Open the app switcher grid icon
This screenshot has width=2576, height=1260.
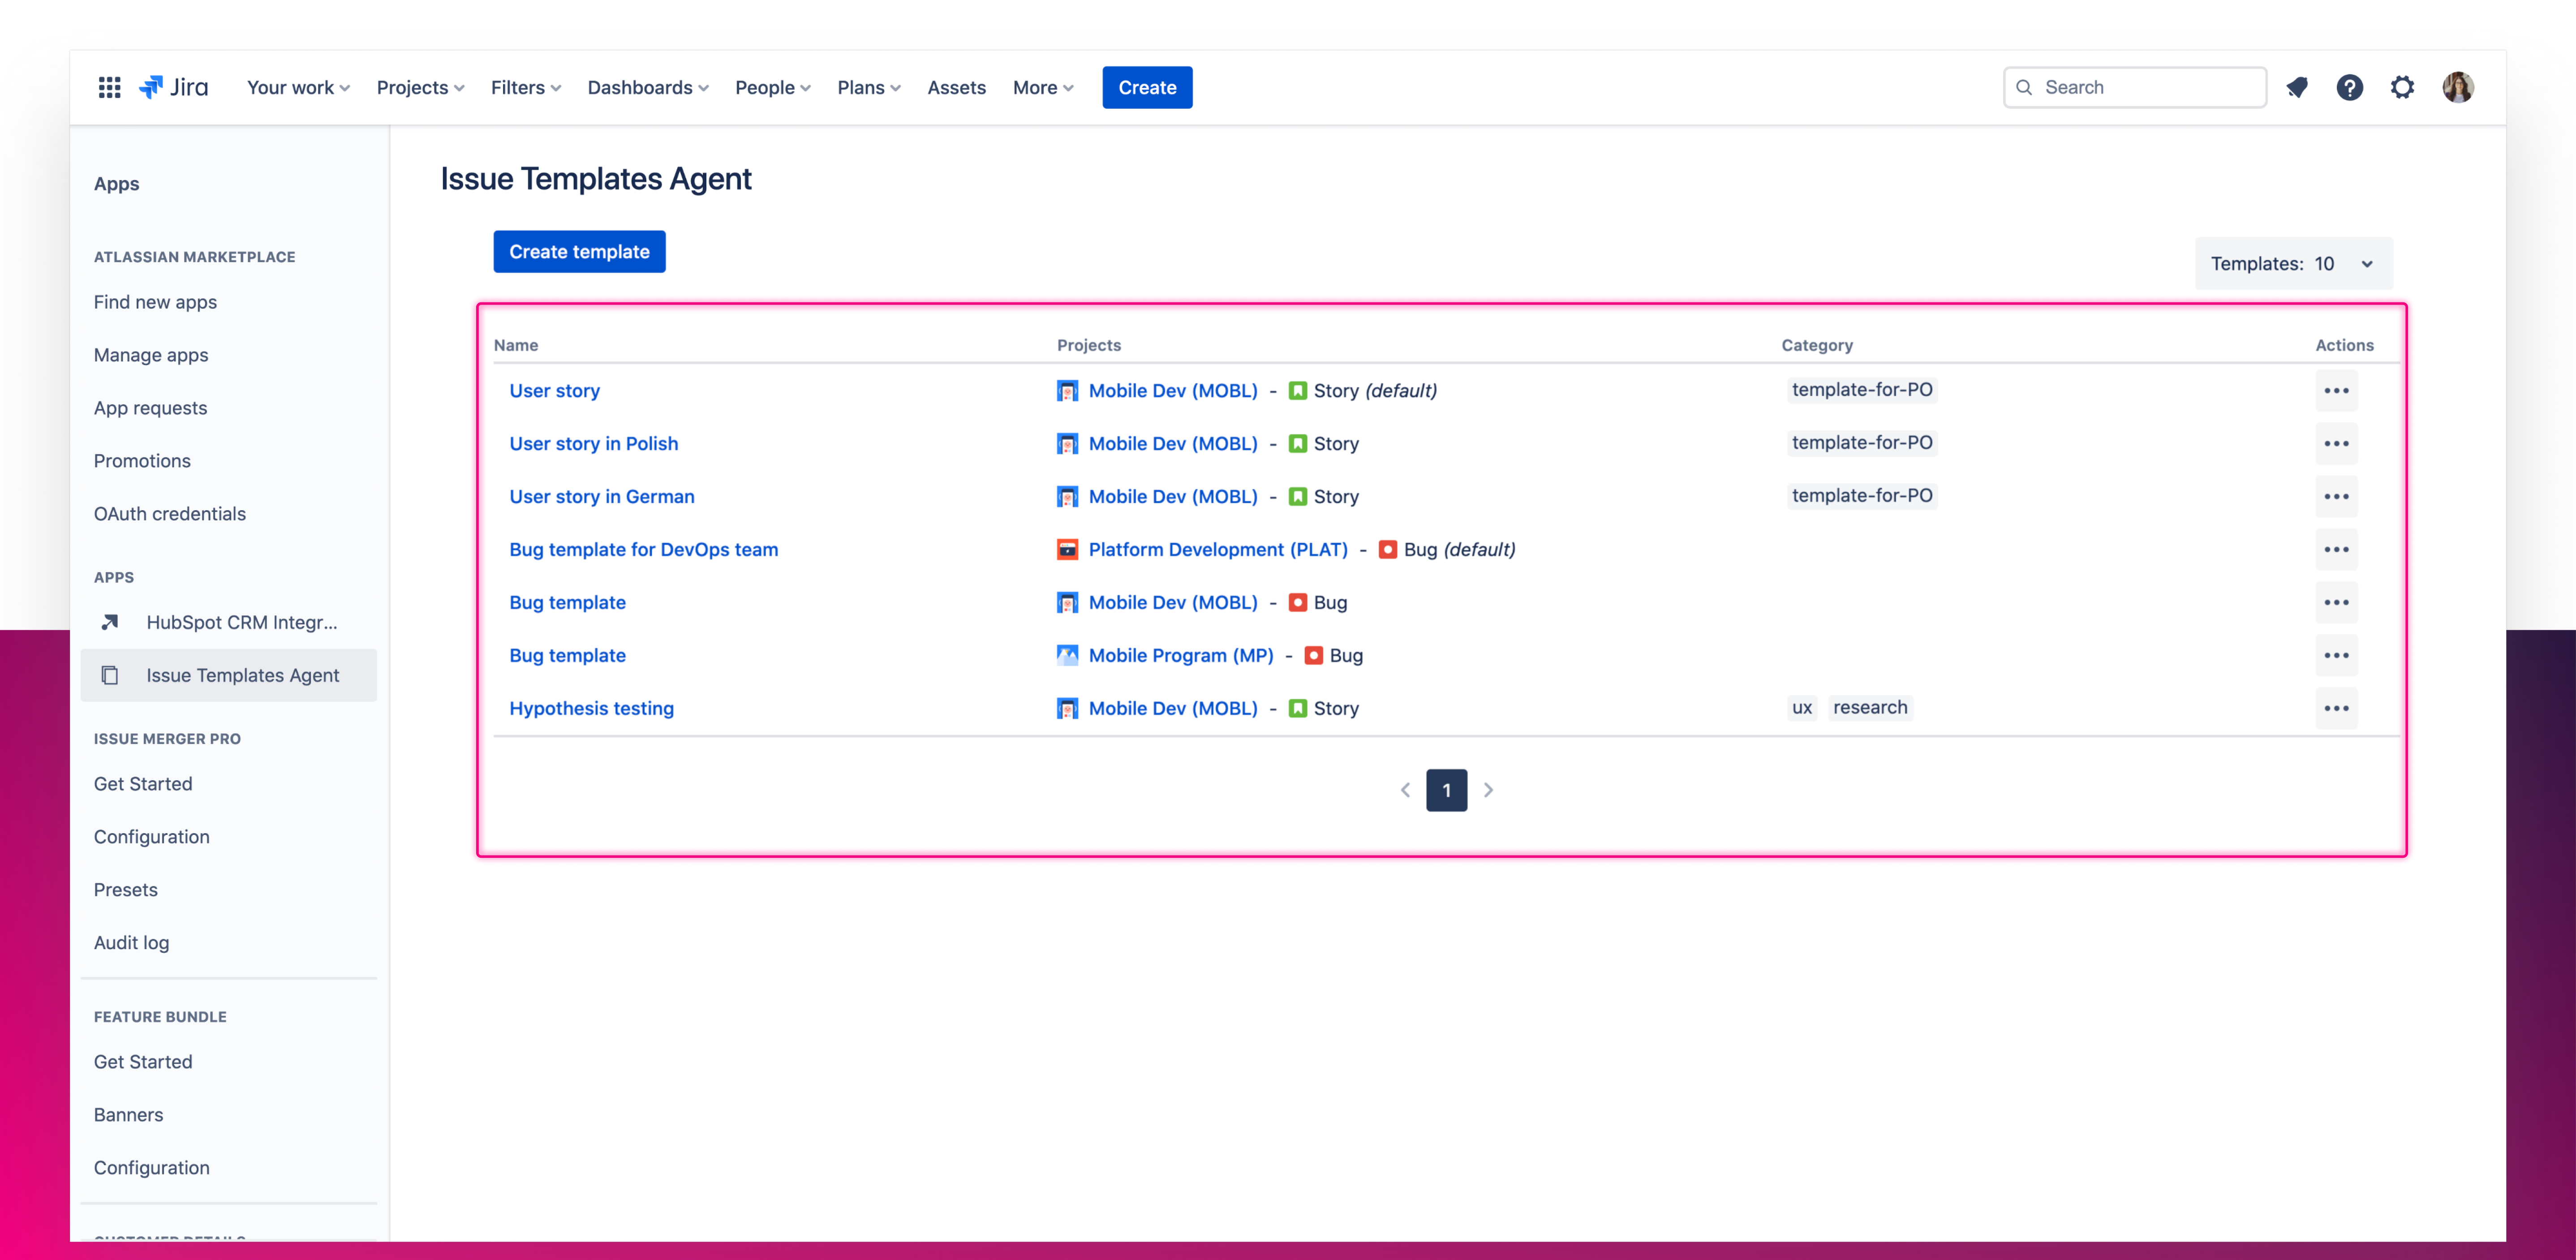tap(110, 87)
